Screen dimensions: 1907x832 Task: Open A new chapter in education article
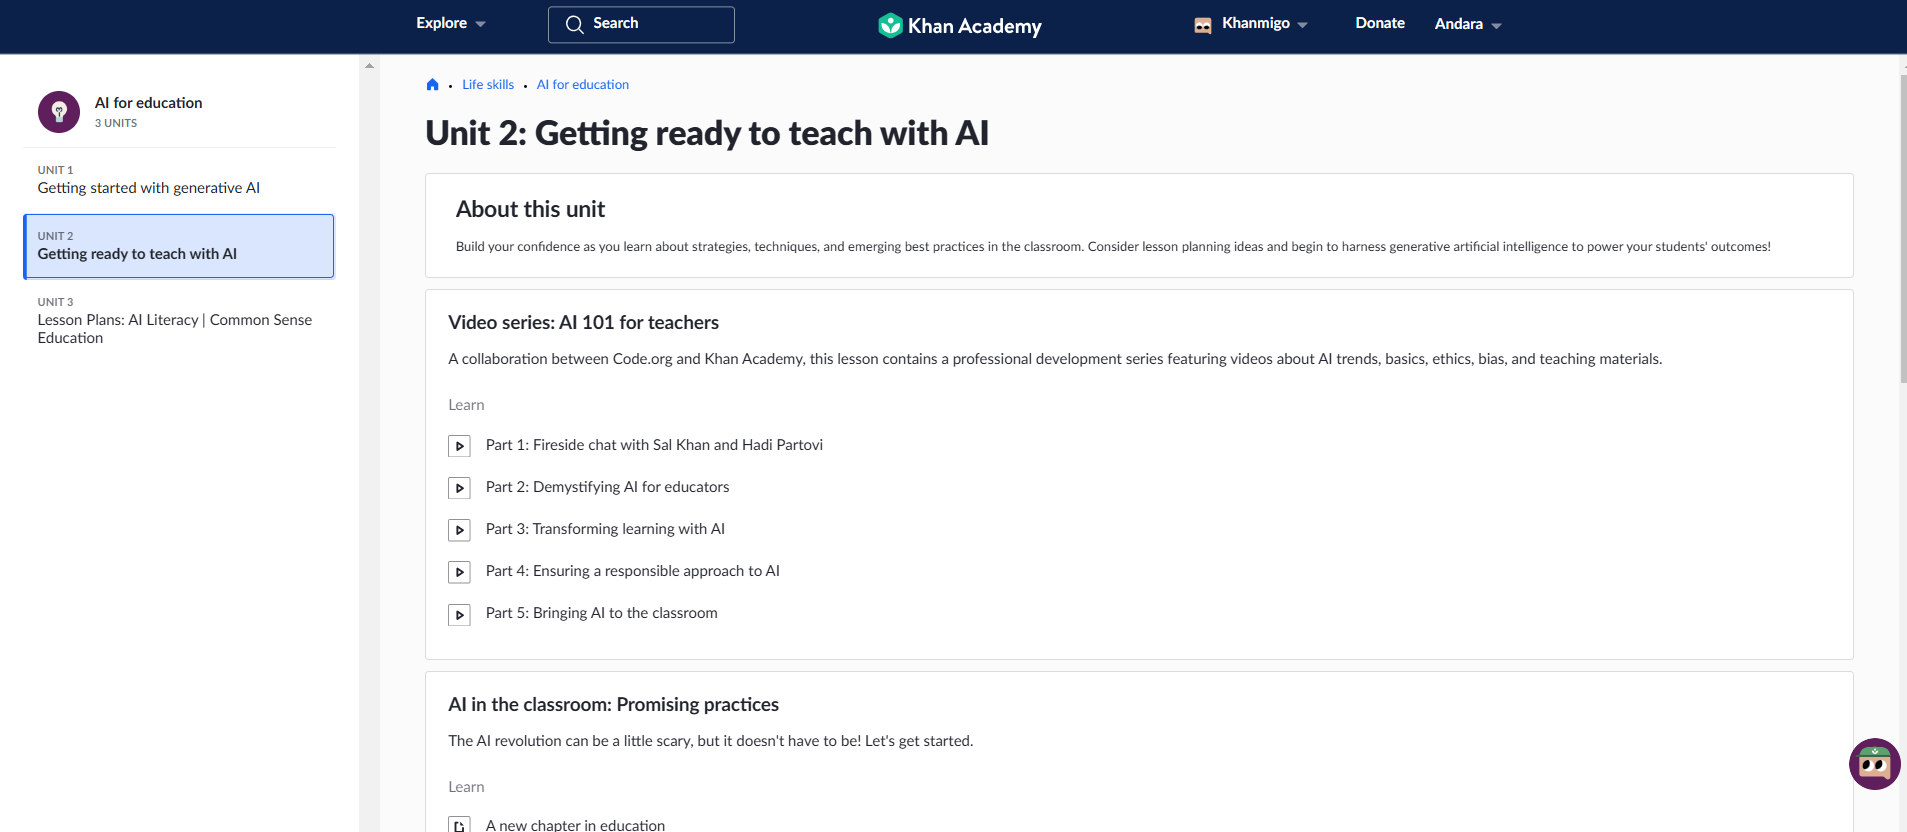575,825
